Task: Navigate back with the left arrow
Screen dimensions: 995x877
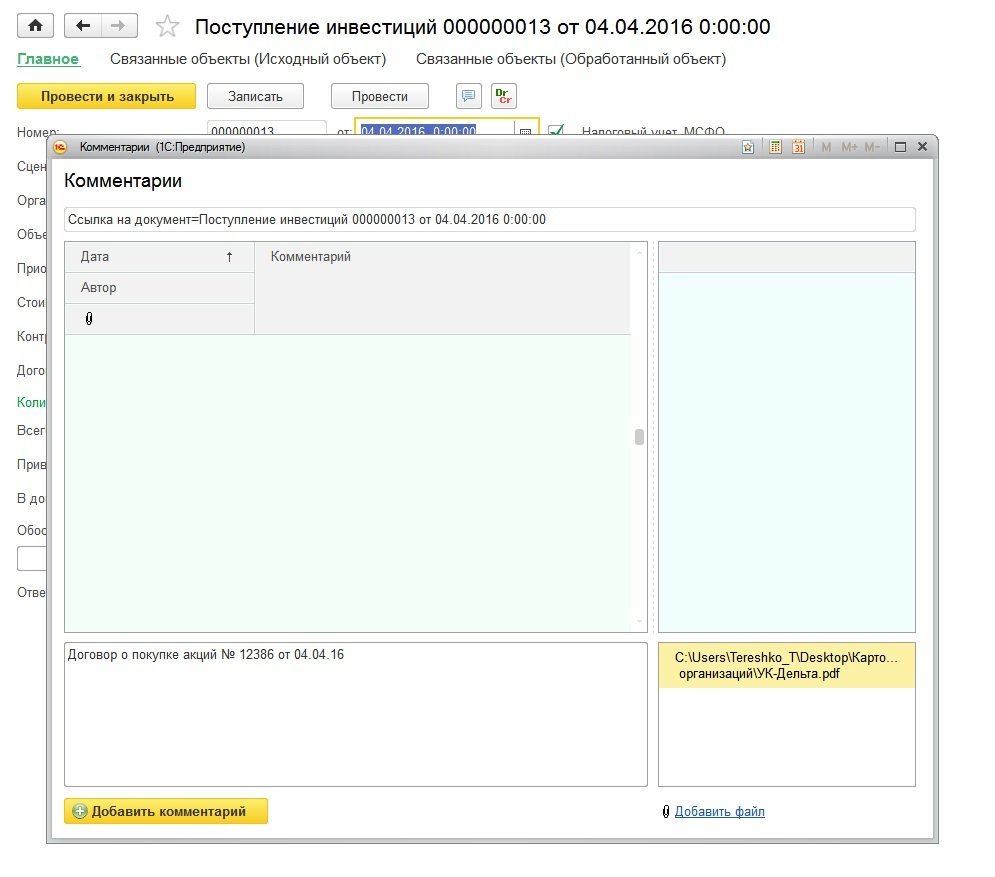Action: [x=83, y=26]
